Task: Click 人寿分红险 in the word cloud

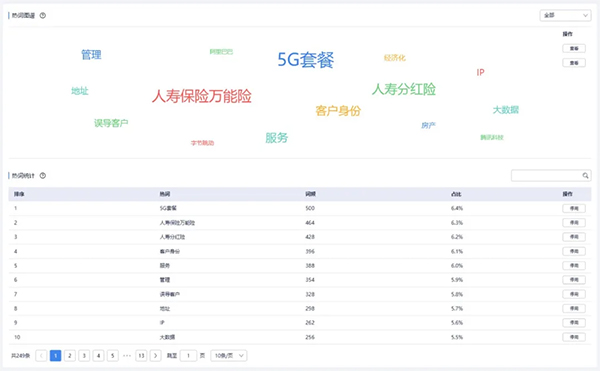Action: [x=404, y=89]
